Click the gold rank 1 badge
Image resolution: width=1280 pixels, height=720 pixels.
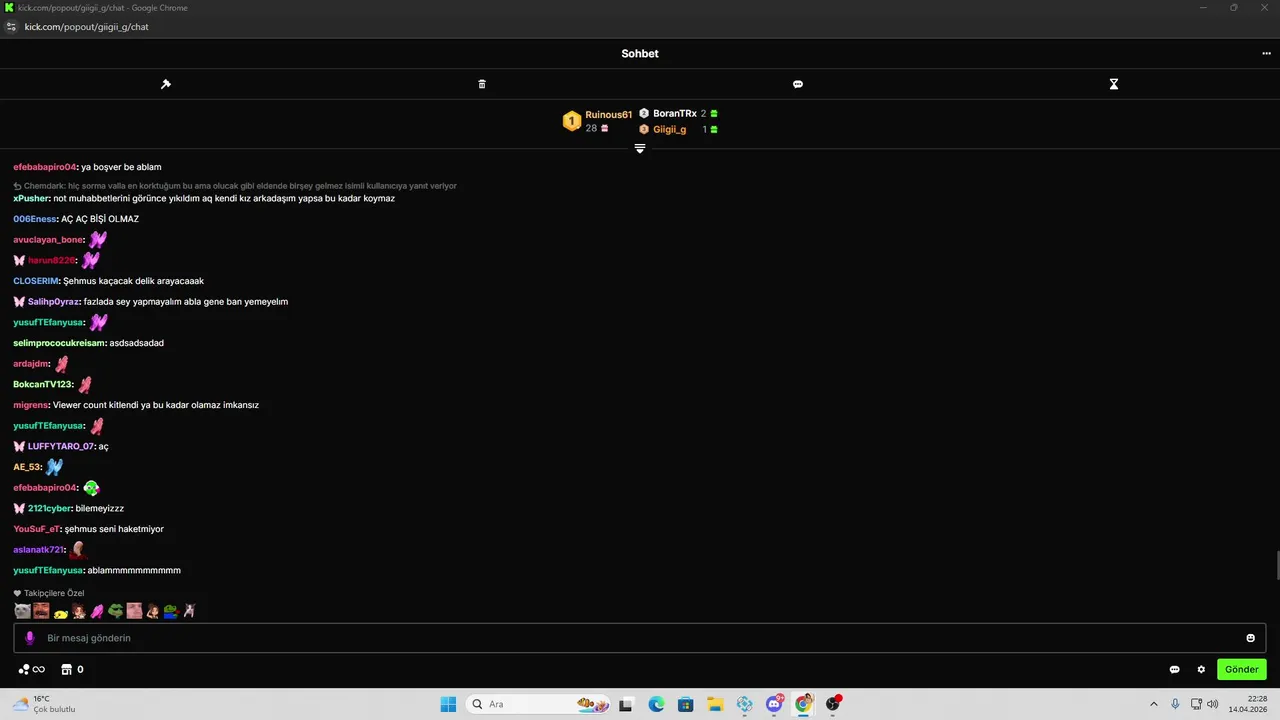click(572, 121)
